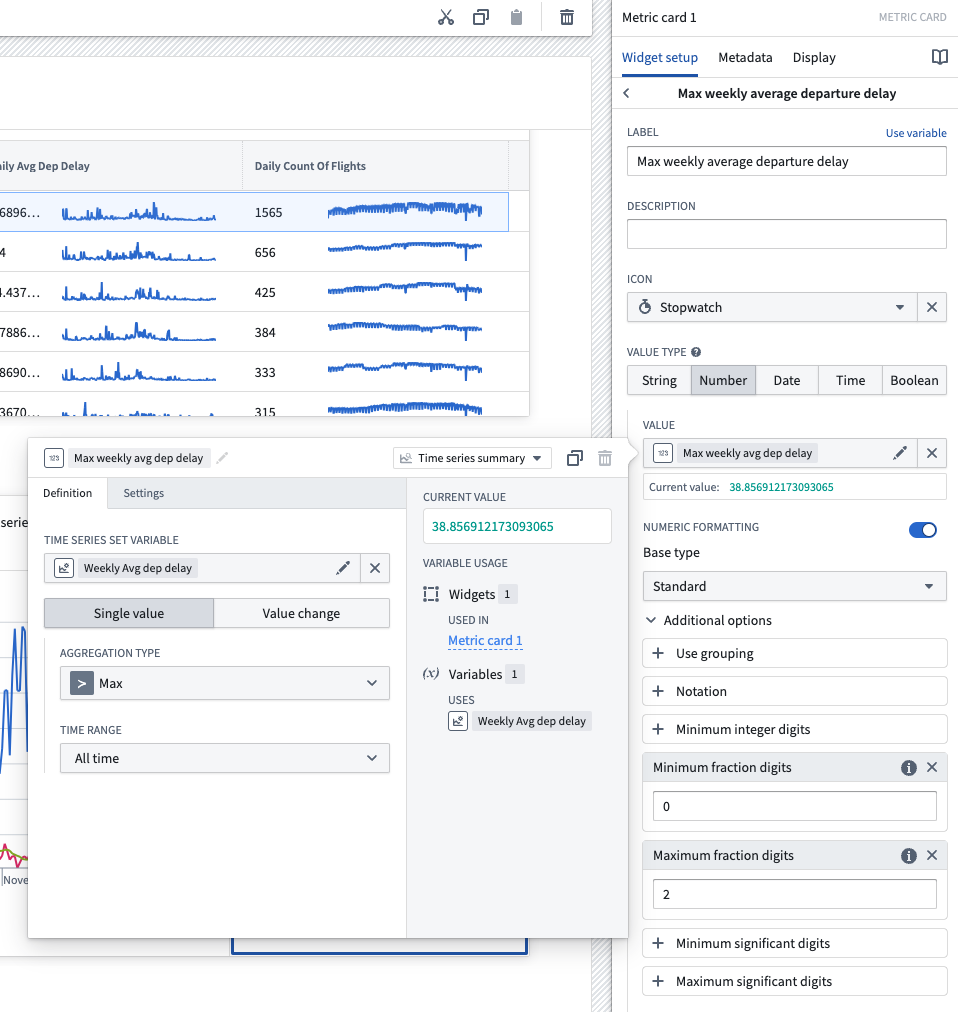Remove the Maximum fraction digits option
The height and width of the screenshot is (1012, 958).
[x=932, y=855]
